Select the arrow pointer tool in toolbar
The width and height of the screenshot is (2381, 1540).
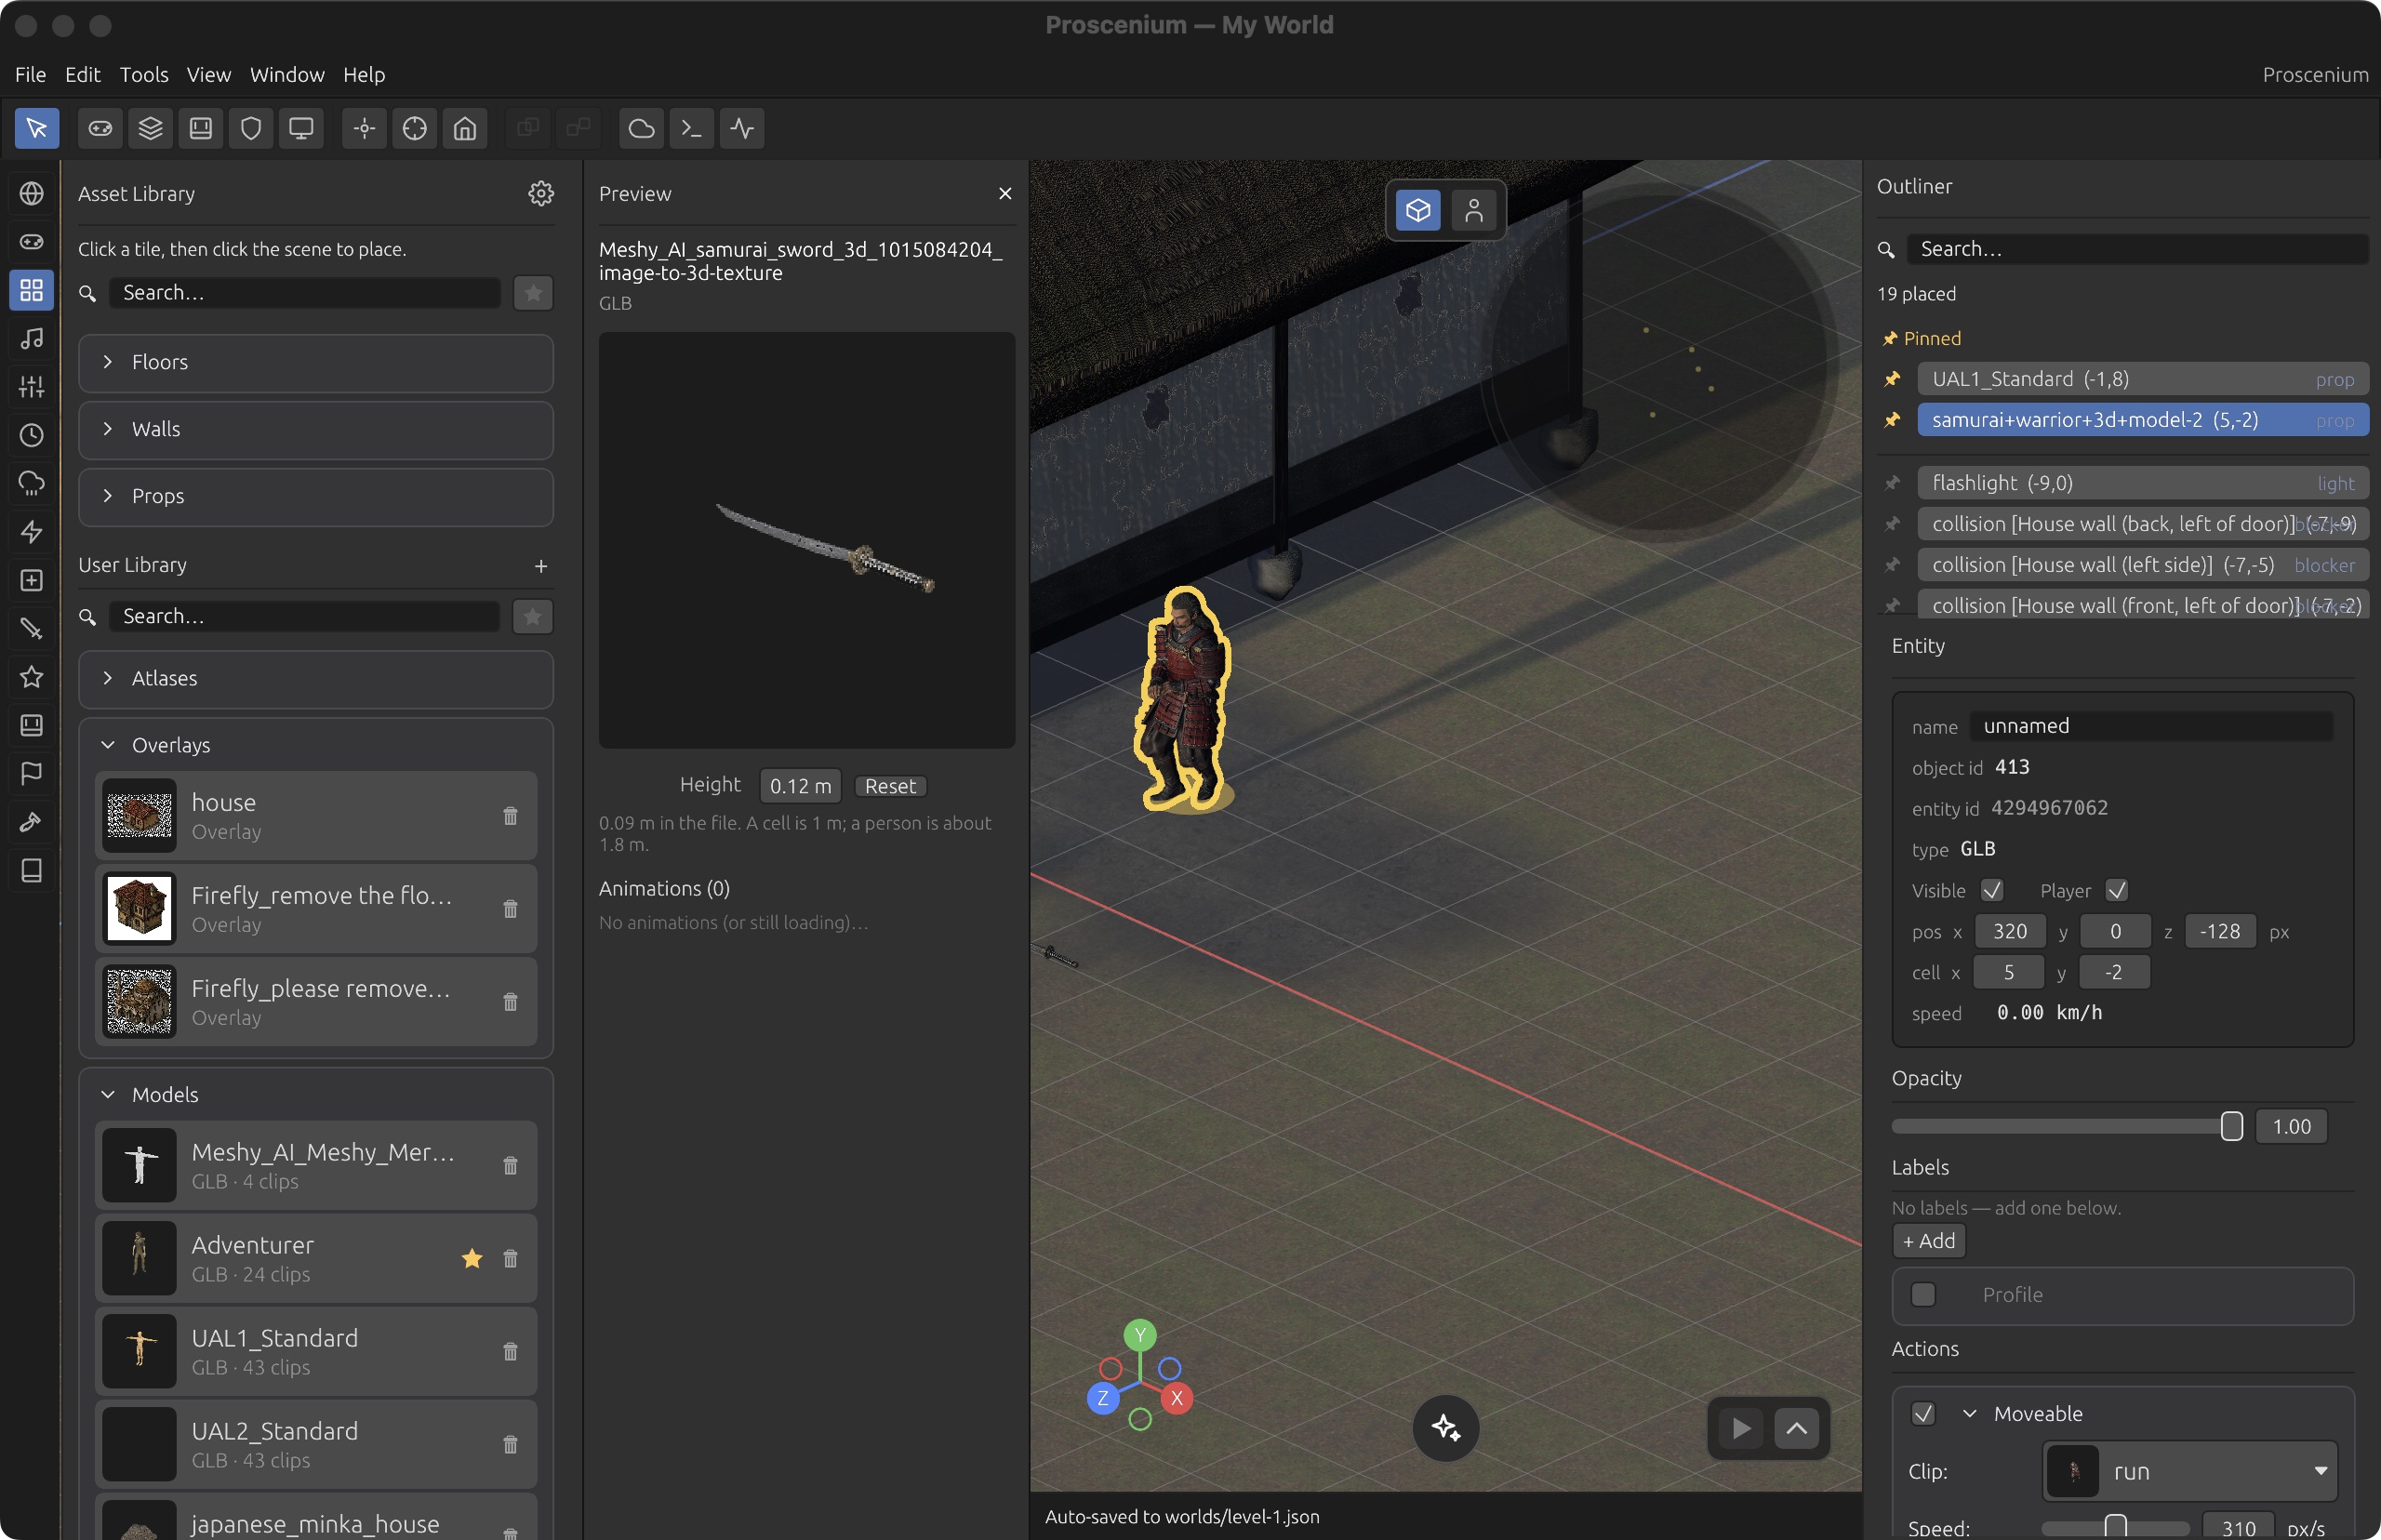pyautogui.click(x=37, y=128)
